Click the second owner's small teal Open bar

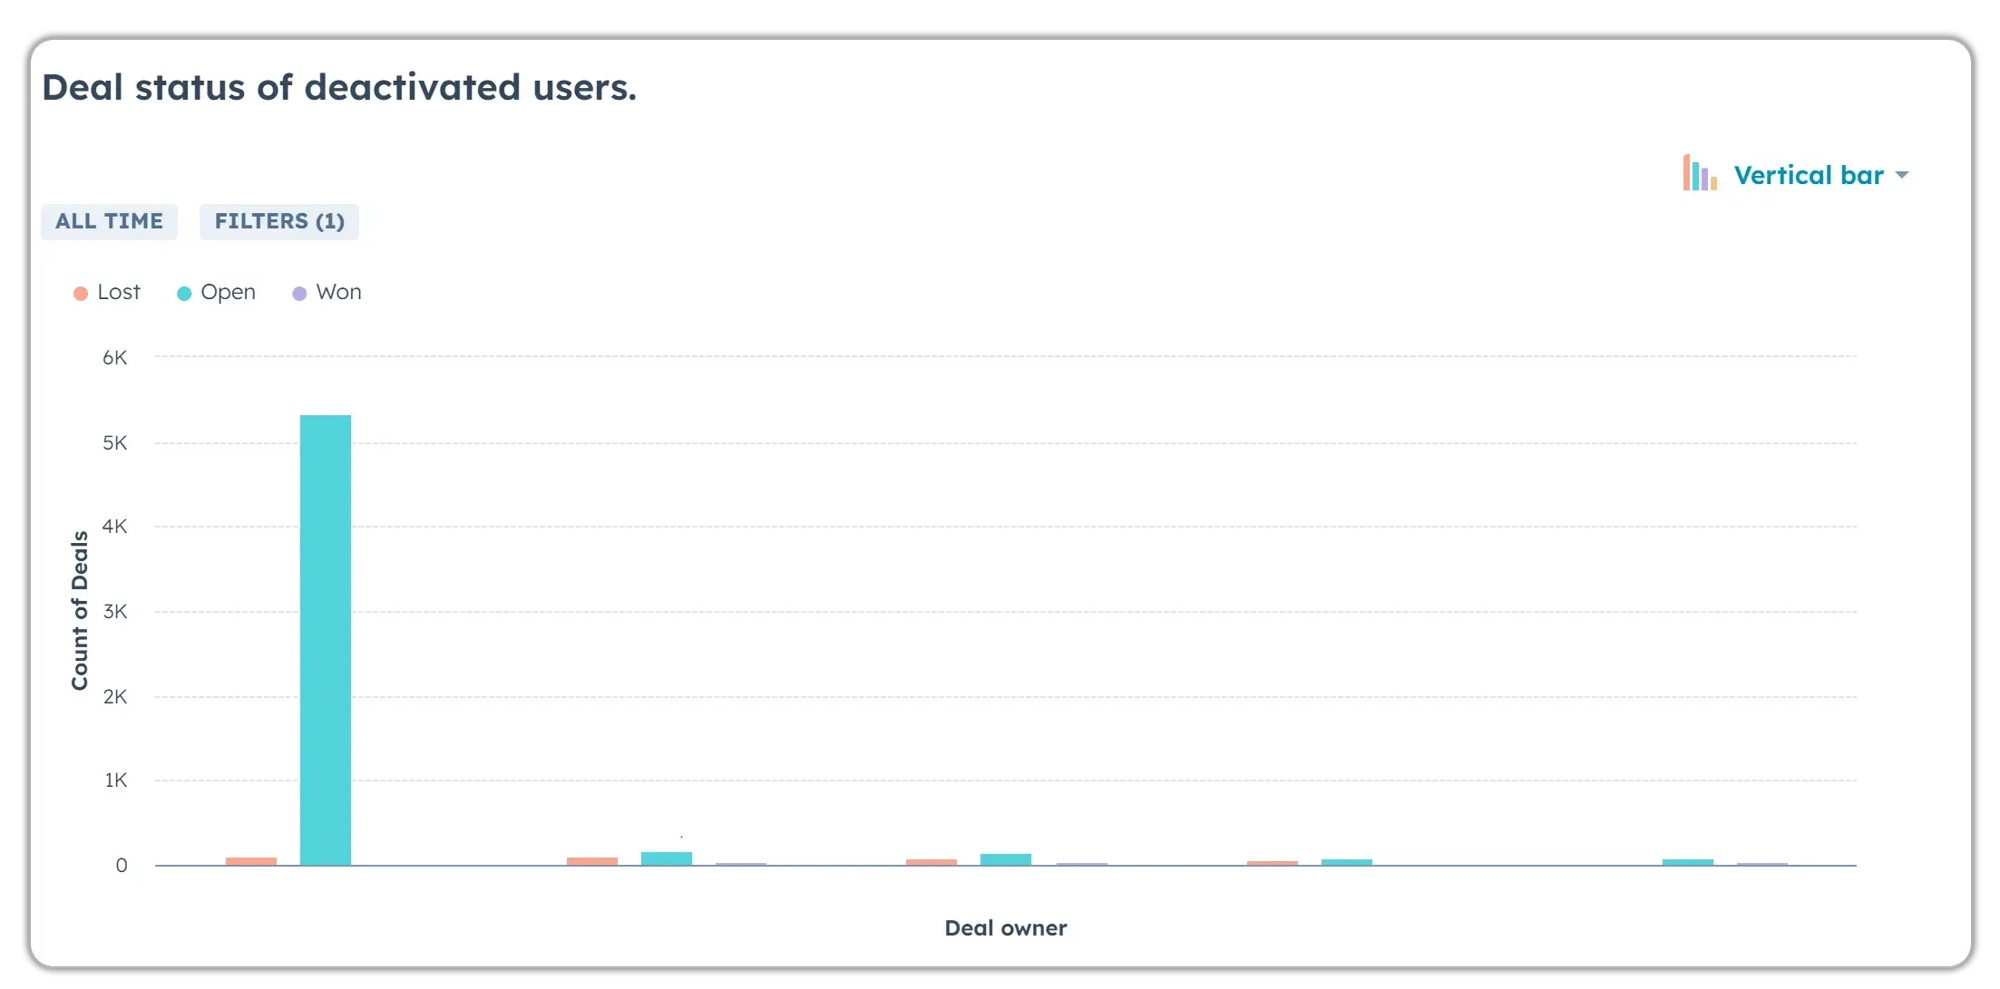click(x=664, y=856)
